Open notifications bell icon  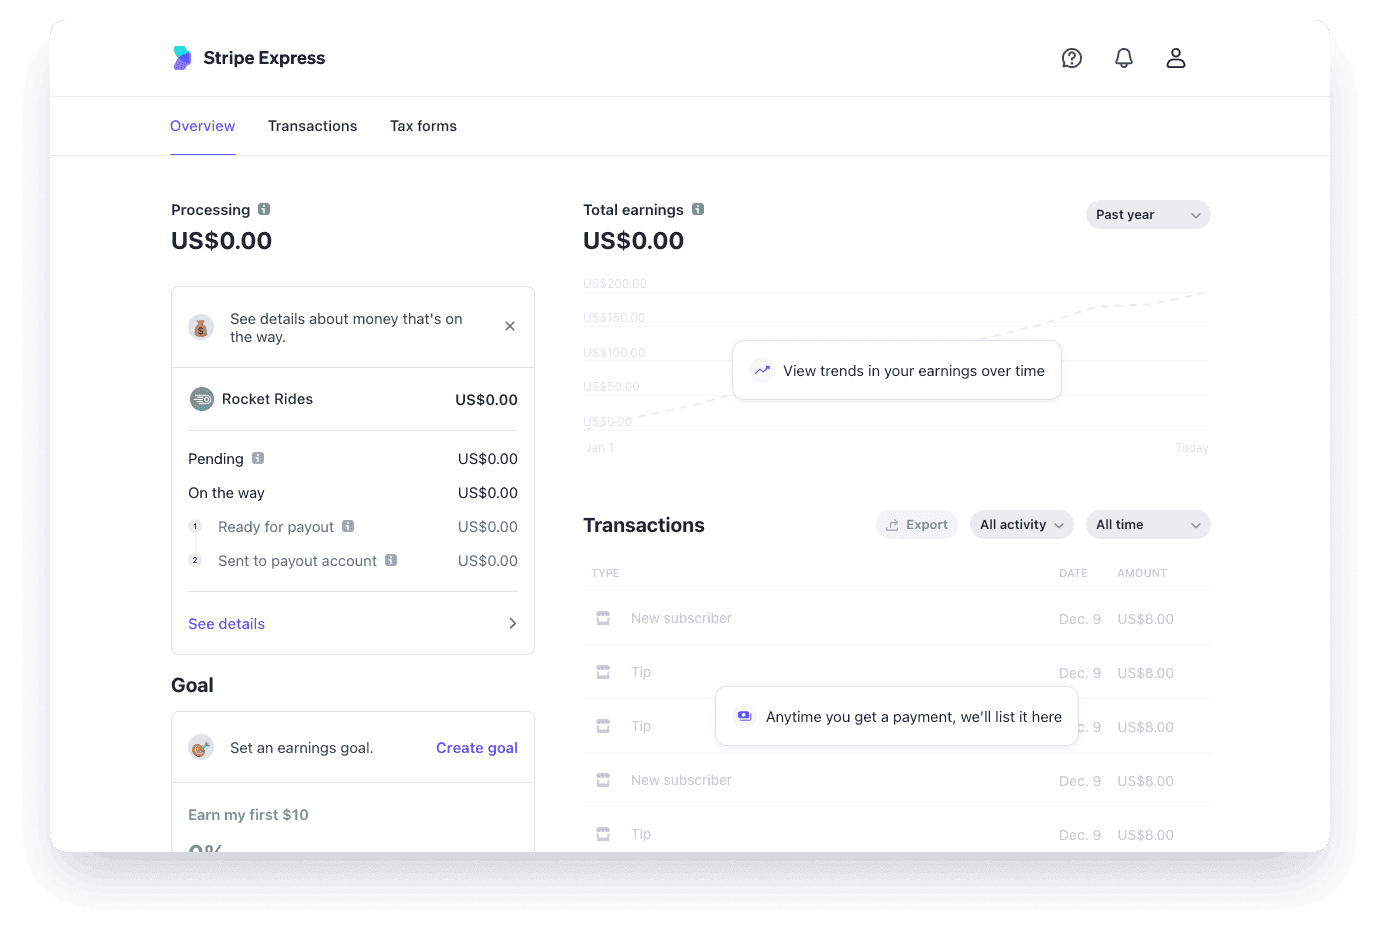(x=1124, y=58)
